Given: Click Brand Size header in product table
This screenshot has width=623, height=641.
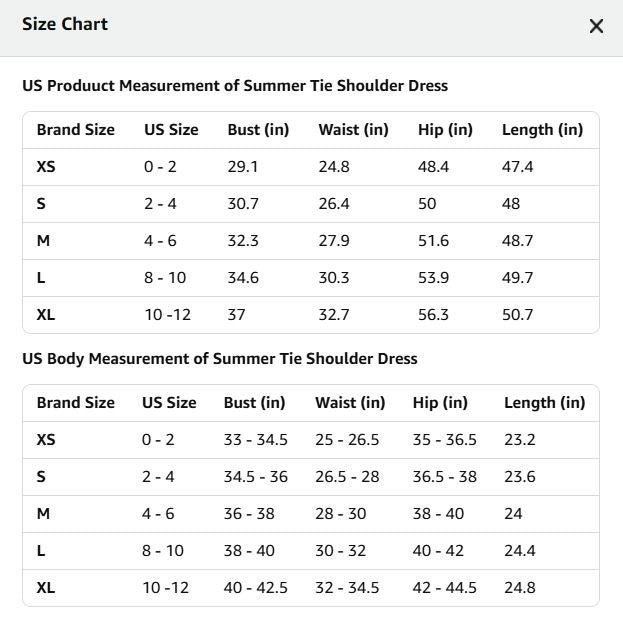Looking at the screenshot, I should tap(76, 130).
